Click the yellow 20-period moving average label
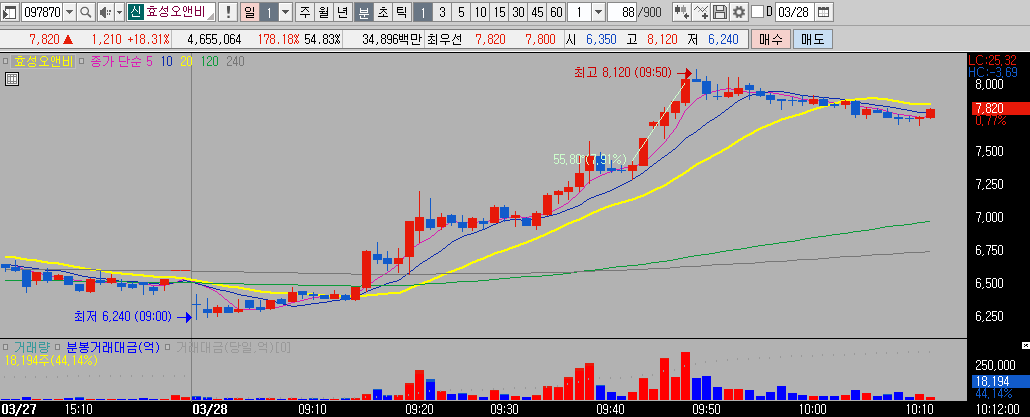The image size is (1030, 417). point(187,62)
